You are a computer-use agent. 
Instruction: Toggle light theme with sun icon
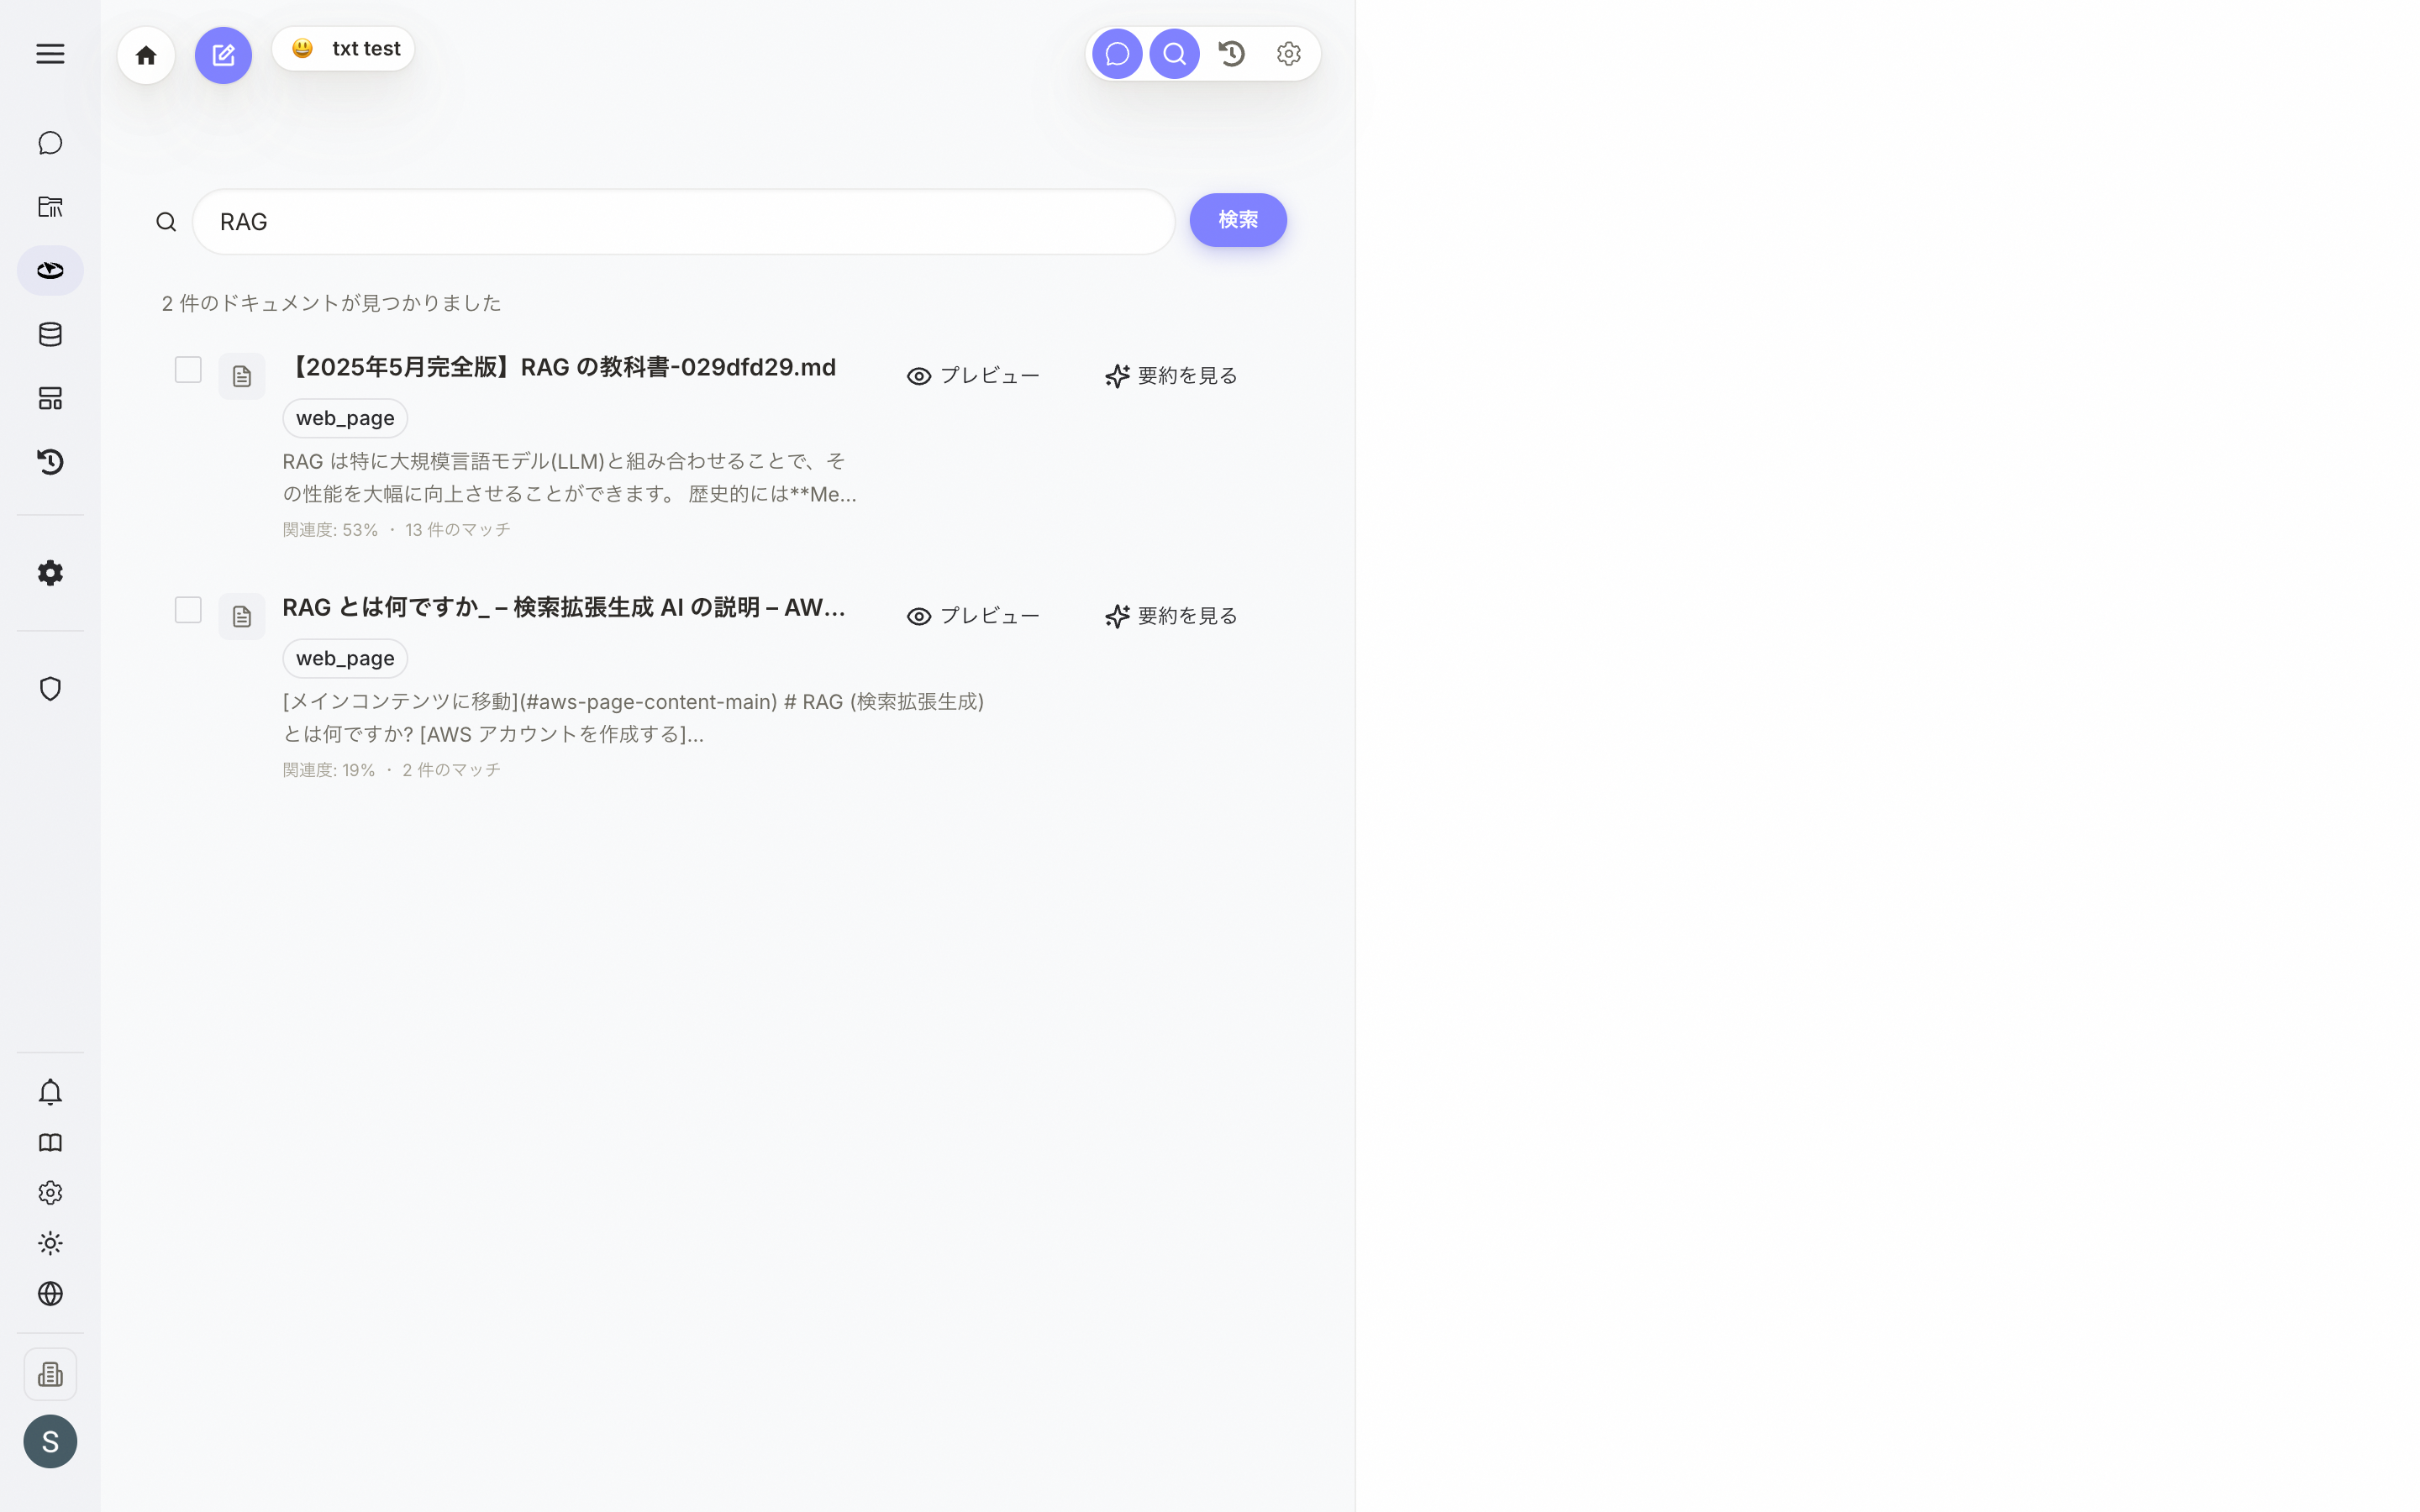pos(50,1243)
